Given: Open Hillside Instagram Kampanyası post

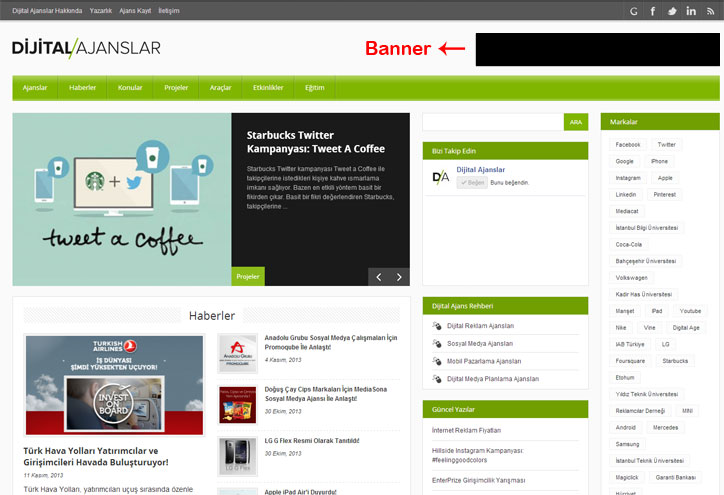Looking at the screenshot, I should click(478, 455).
